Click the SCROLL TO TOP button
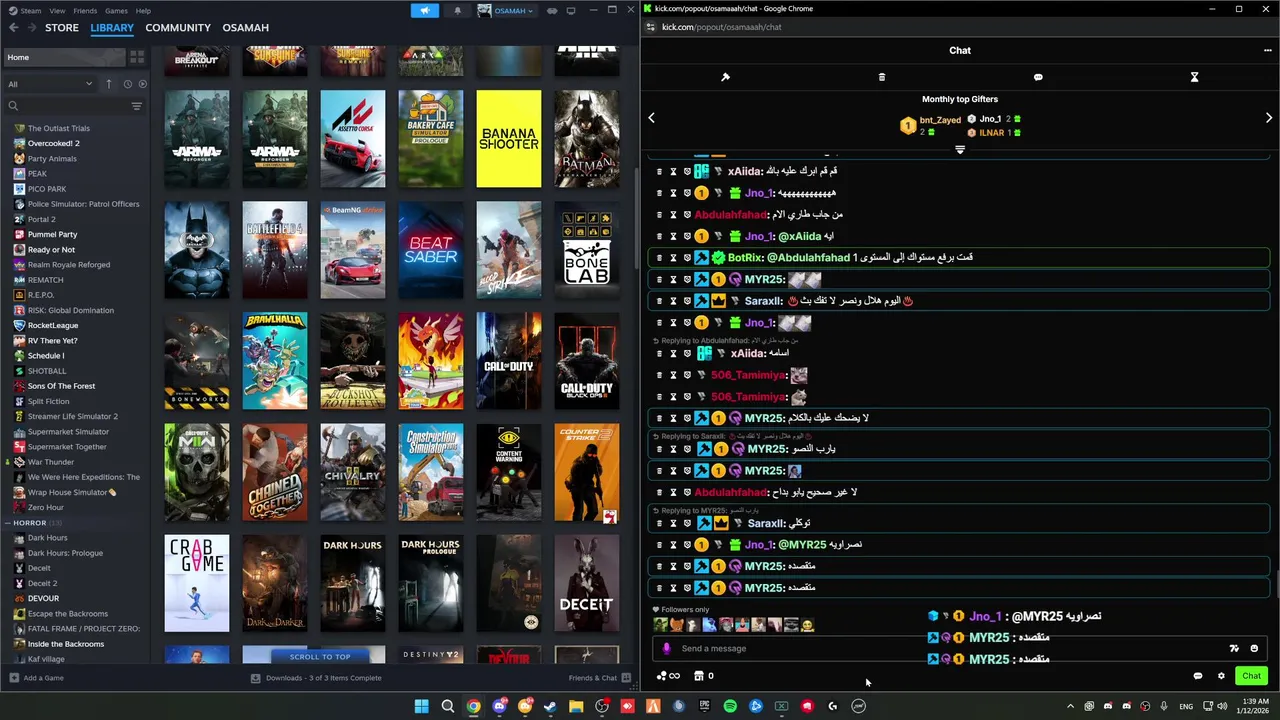The image size is (1280, 720). coord(319,657)
